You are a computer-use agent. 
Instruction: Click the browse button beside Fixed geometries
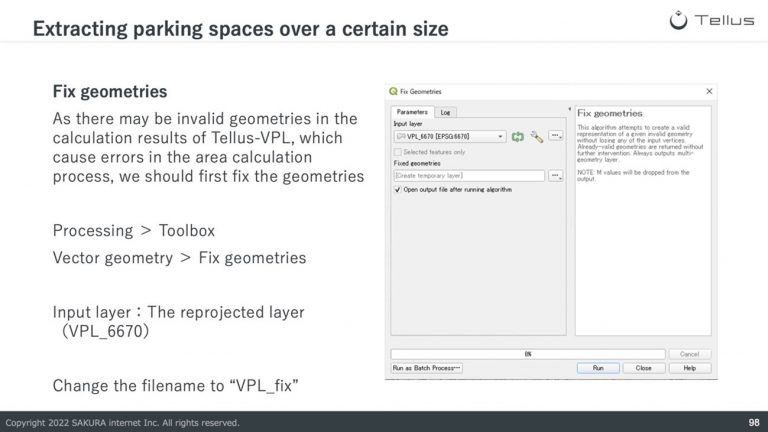pos(555,175)
